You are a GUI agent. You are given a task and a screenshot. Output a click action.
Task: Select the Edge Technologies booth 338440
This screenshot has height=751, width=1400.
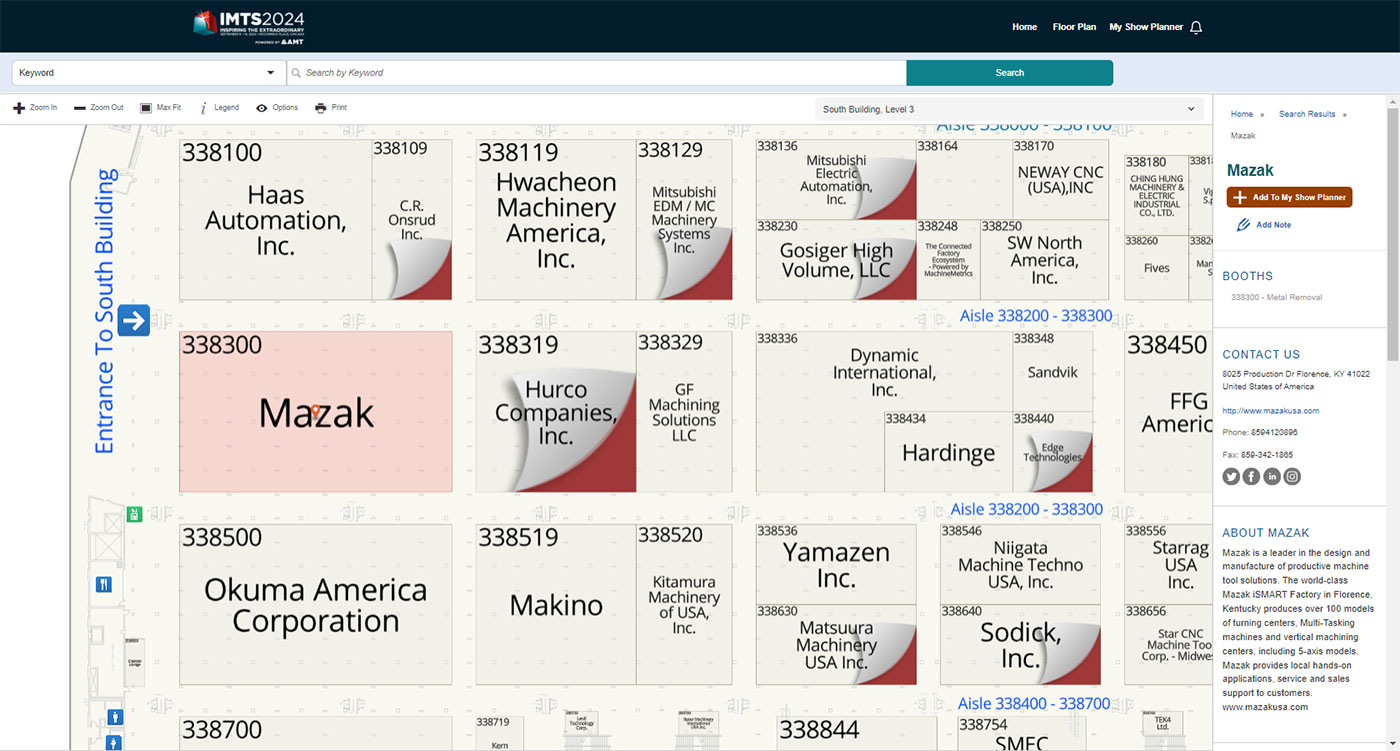click(1053, 452)
